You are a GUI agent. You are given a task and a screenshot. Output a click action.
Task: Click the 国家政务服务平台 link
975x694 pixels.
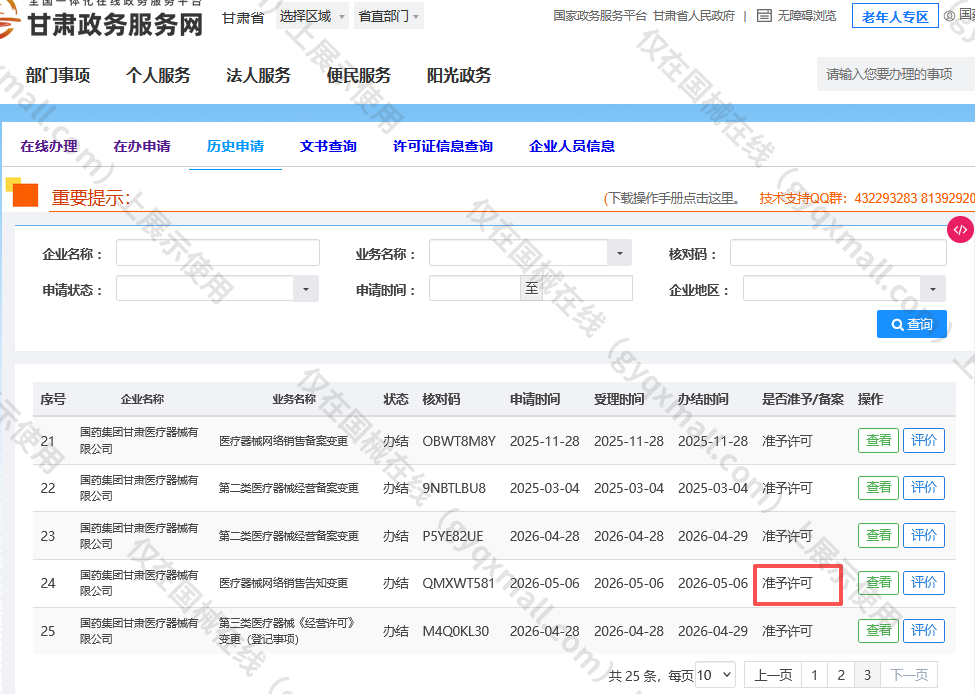coord(599,16)
